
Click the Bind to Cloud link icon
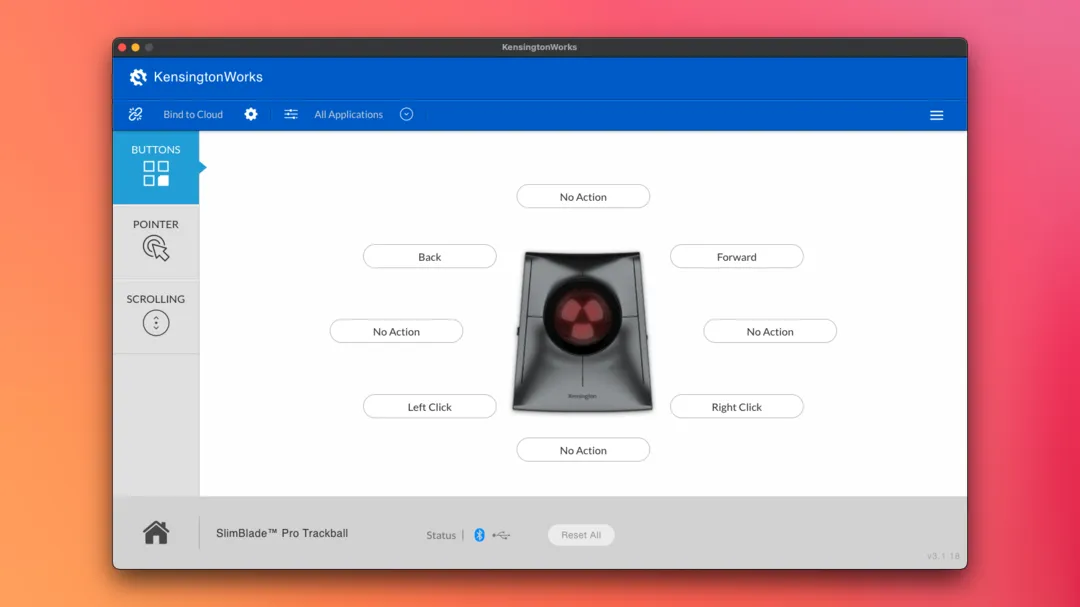click(x=136, y=114)
